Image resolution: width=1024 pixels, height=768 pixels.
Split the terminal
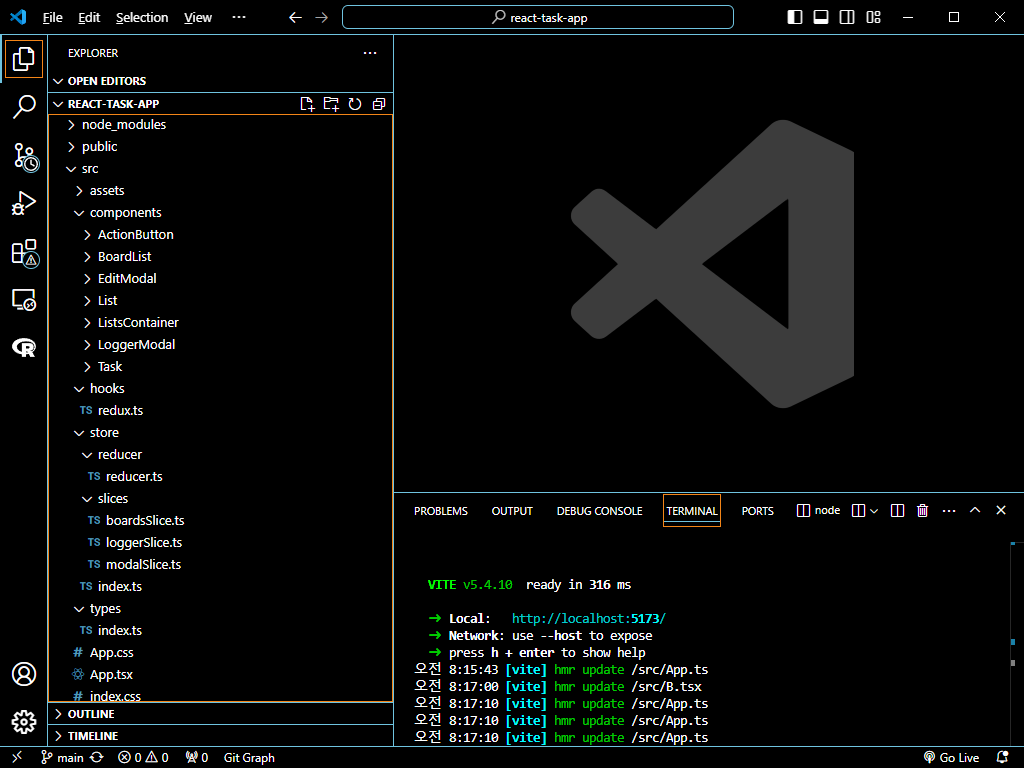[x=858, y=511]
